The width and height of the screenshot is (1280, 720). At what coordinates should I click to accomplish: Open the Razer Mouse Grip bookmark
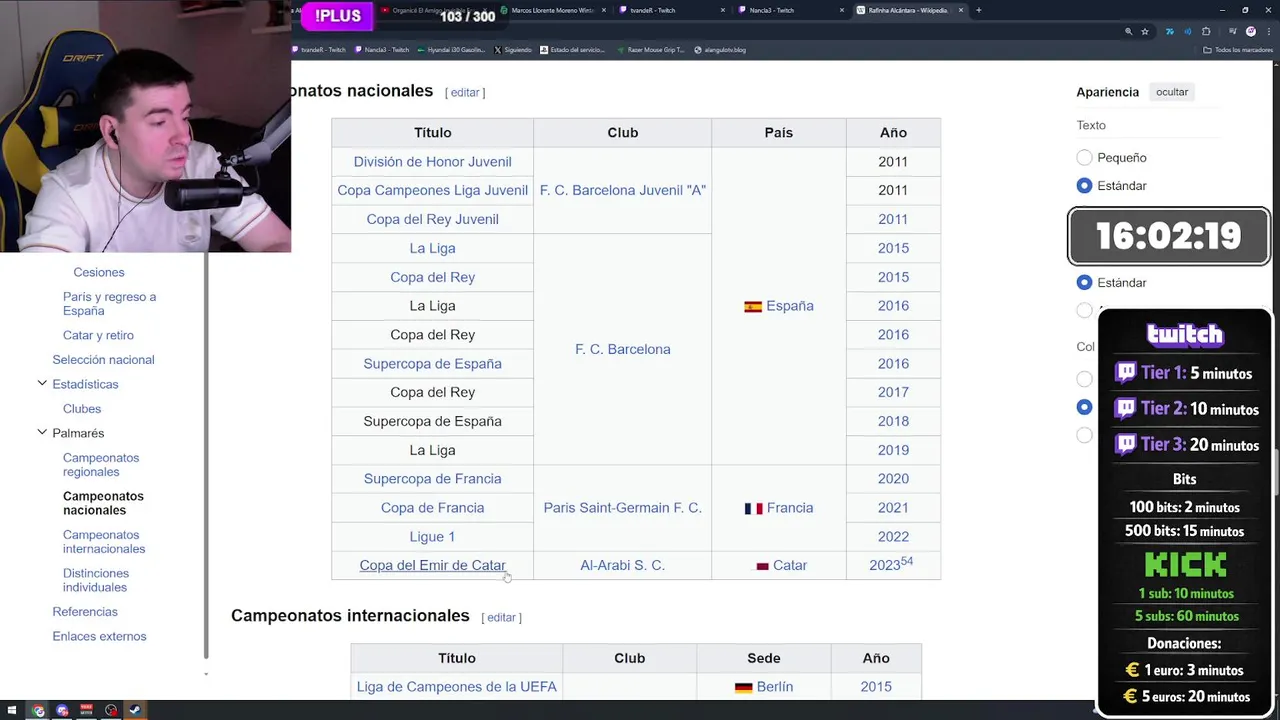(x=652, y=49)
